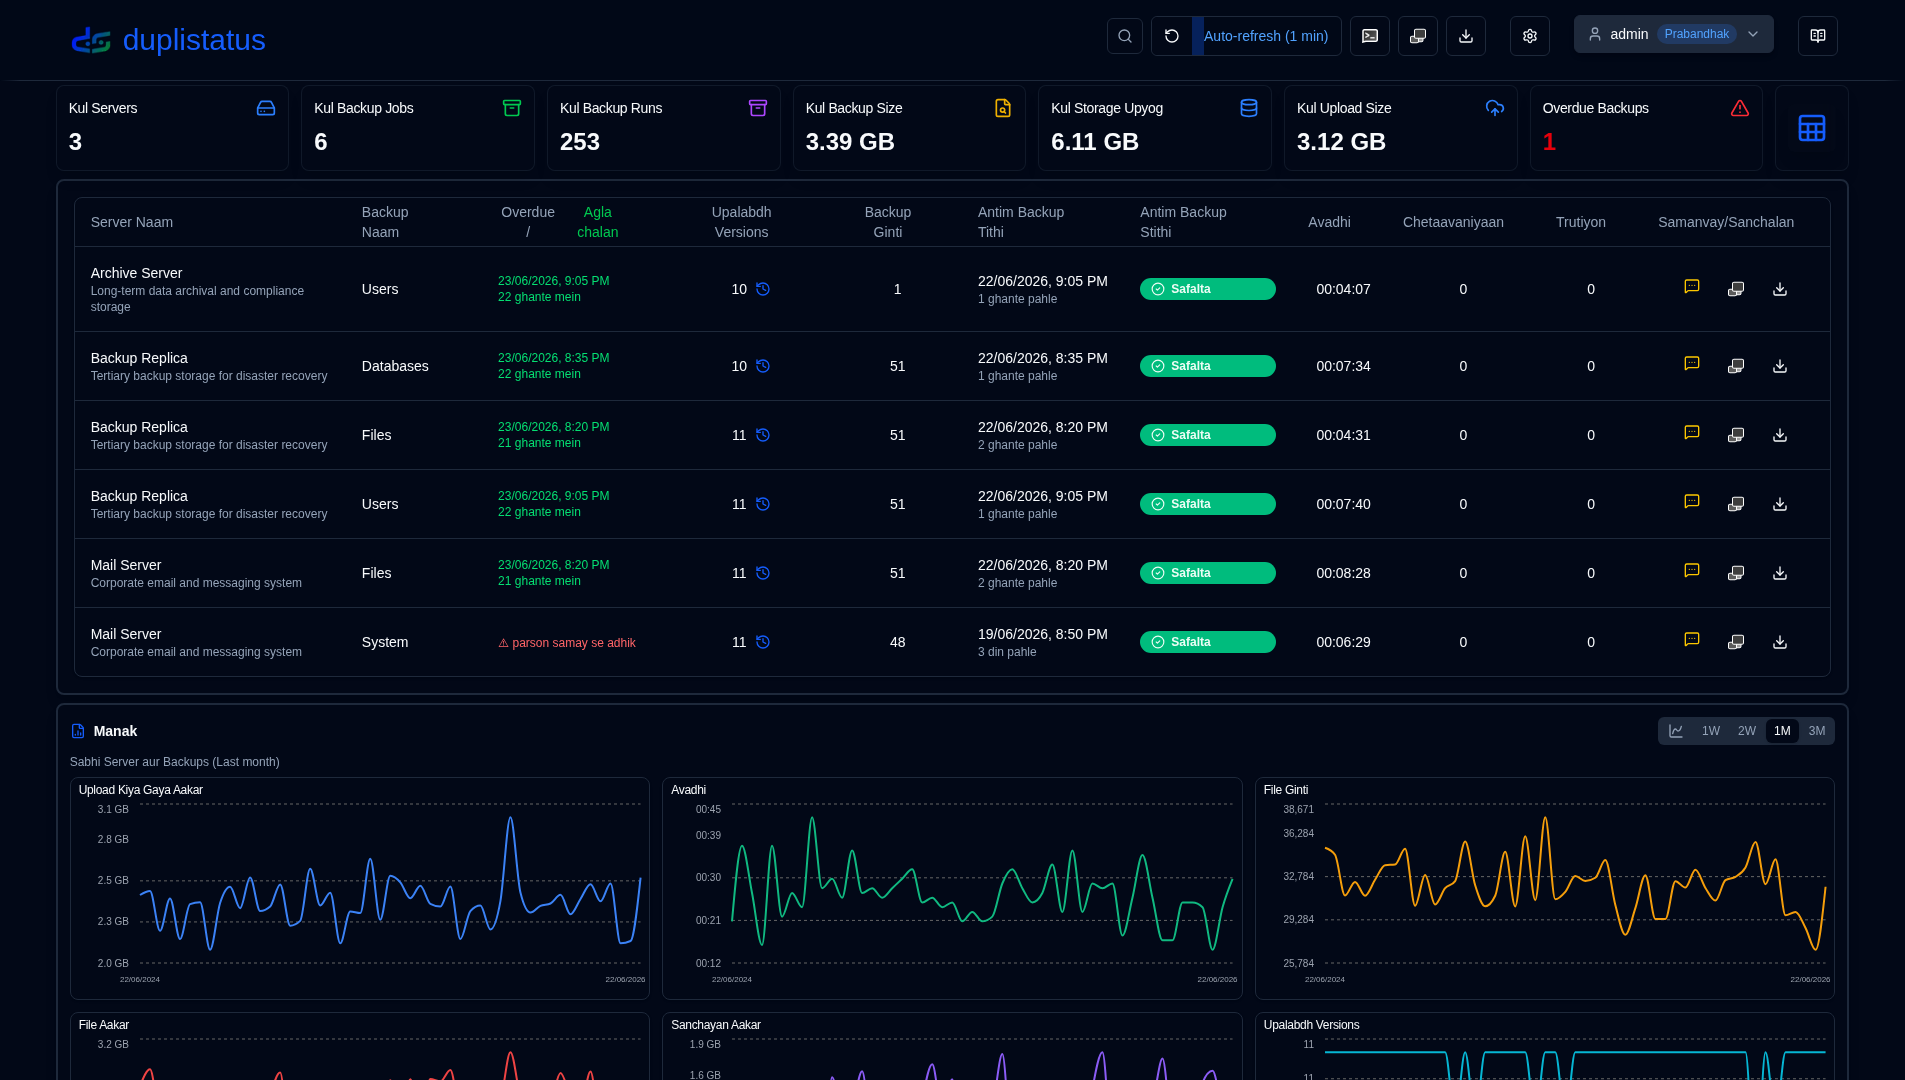The image size is (1905, 1080).
Task: Open Auto-refresh (1 min) settings
Action: point(1266,36)
